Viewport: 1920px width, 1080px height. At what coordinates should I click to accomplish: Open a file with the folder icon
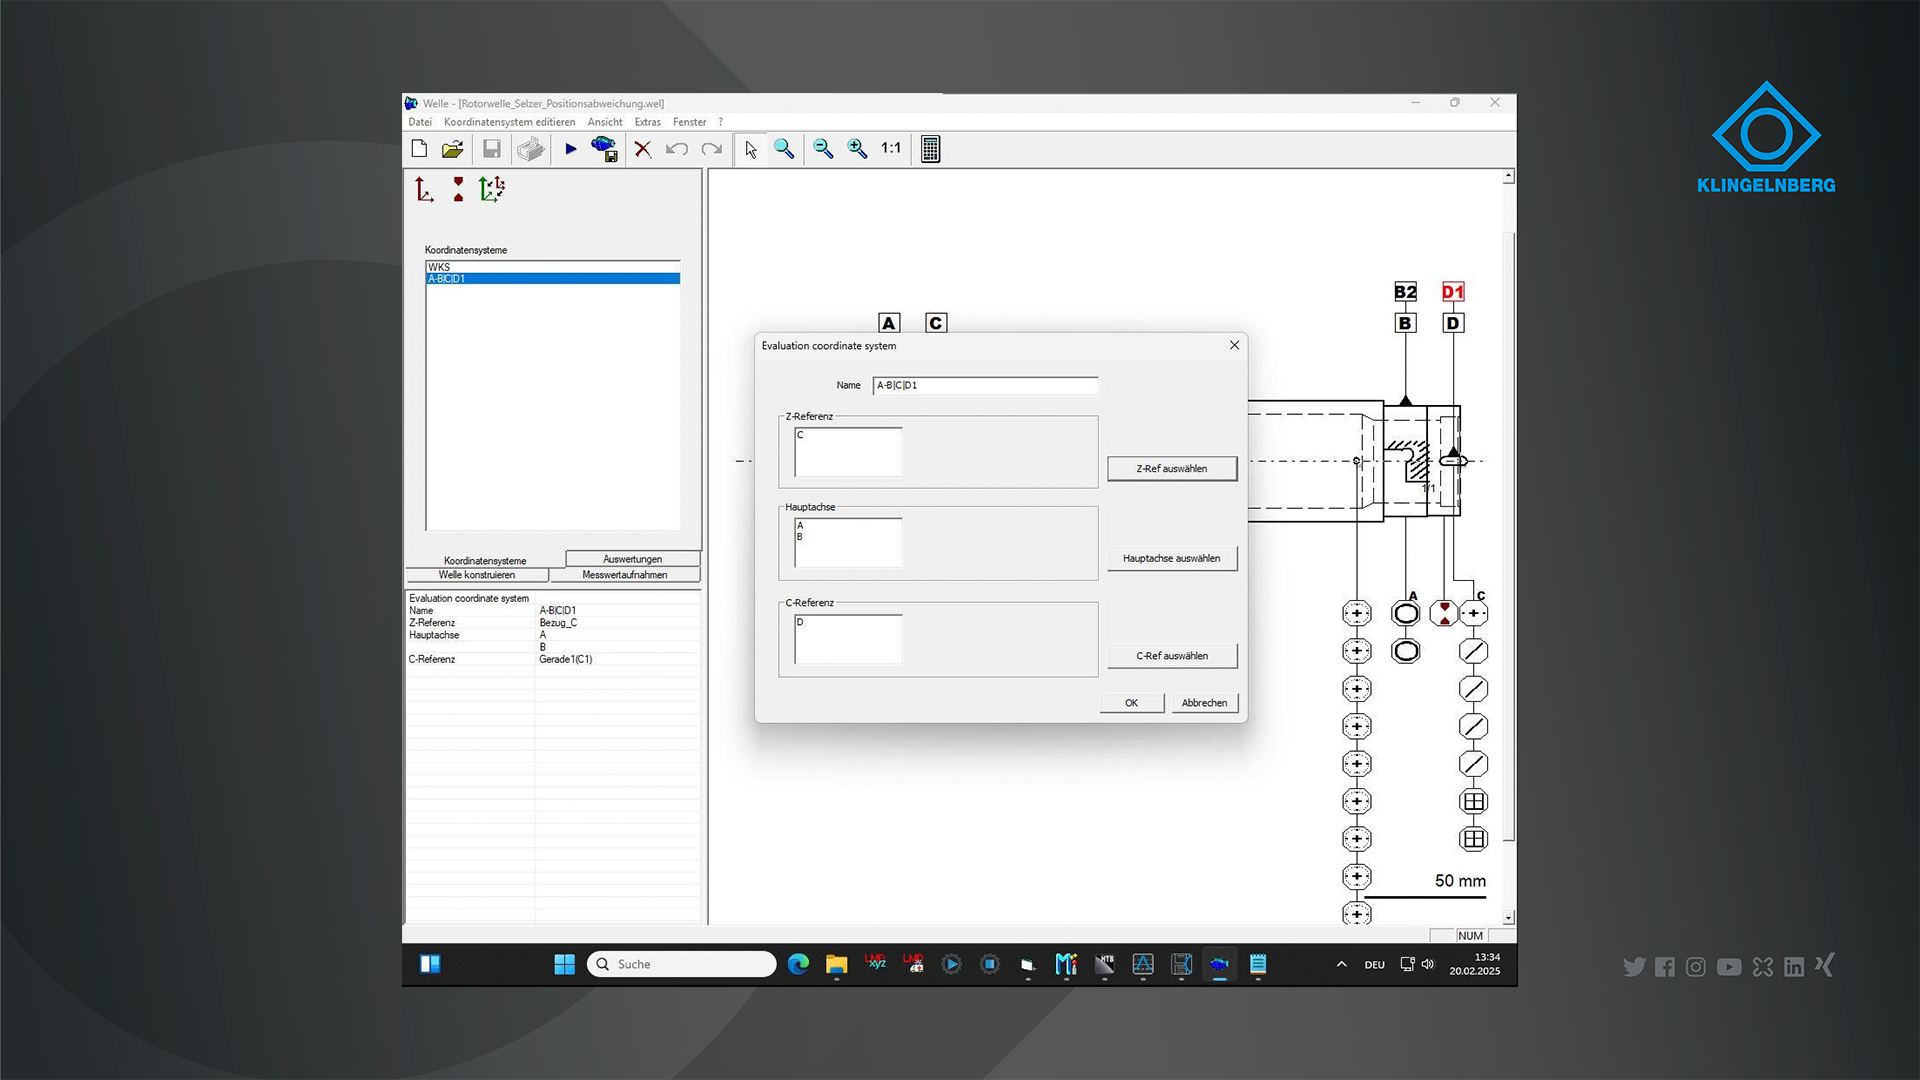pyautogui.click(x=453, y=149)
